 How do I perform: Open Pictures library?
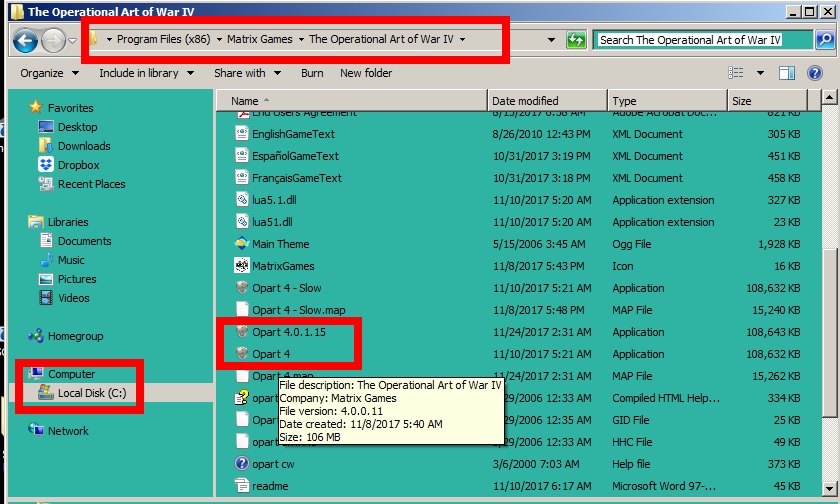77,279
